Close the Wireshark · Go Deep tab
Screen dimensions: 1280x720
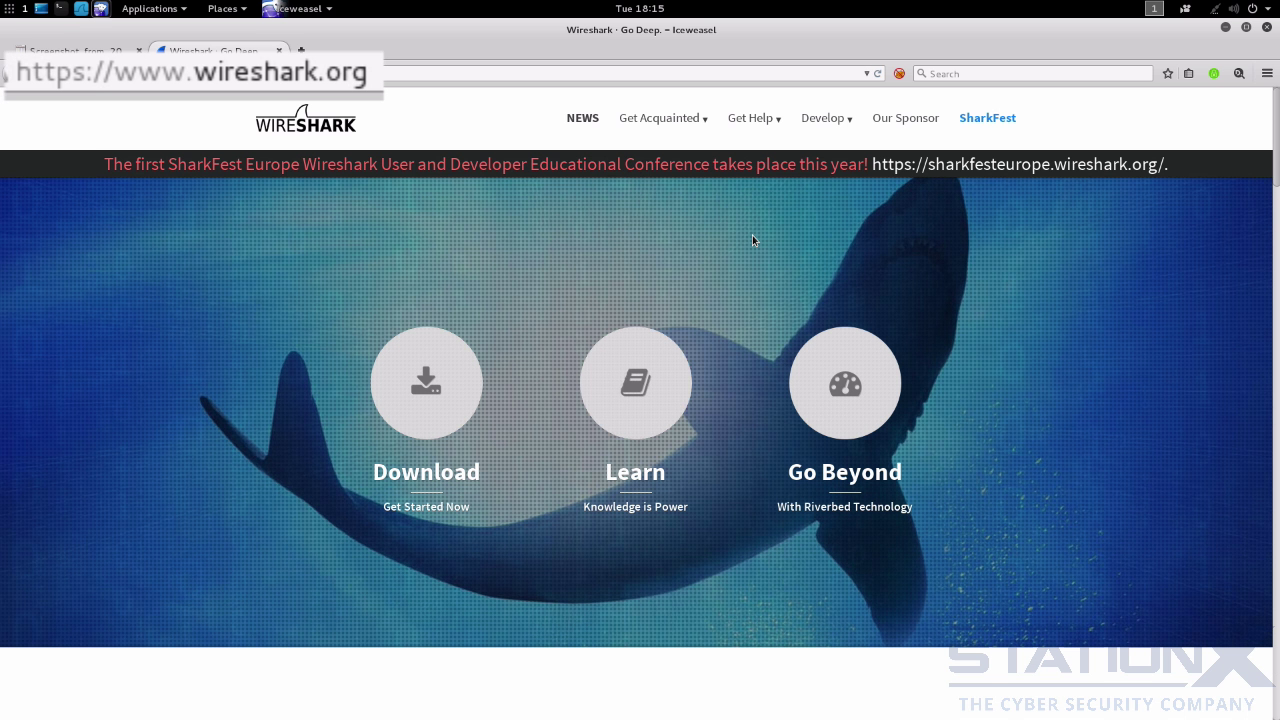coord(280,50)
